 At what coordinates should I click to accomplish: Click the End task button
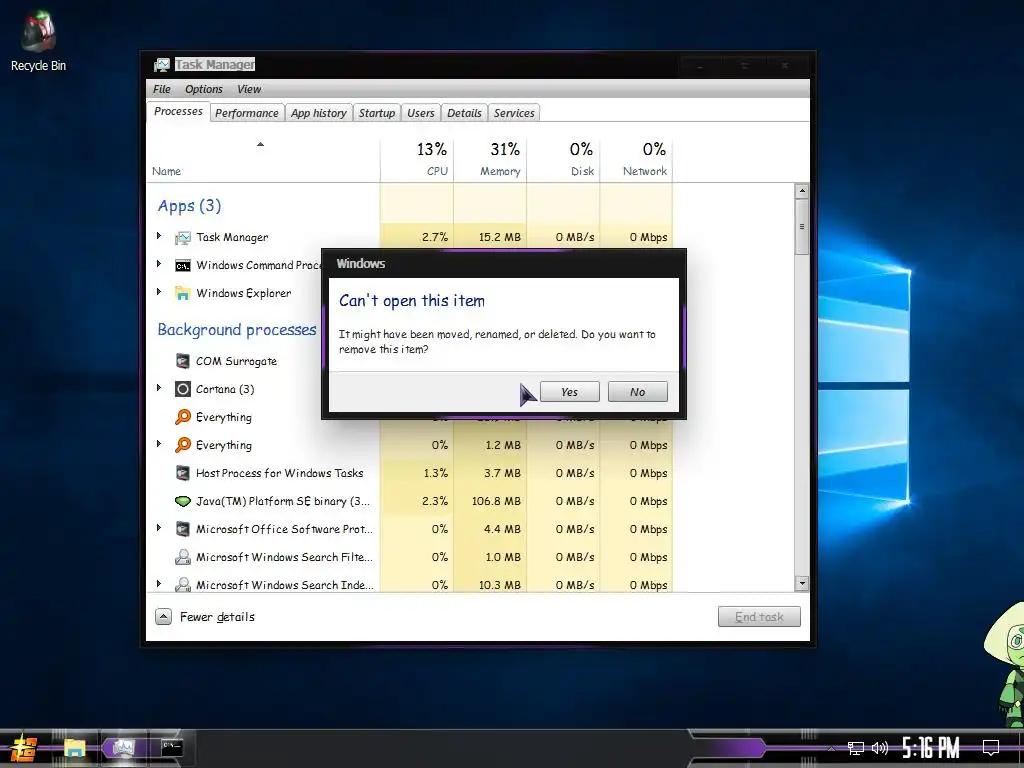click(759, 616)
